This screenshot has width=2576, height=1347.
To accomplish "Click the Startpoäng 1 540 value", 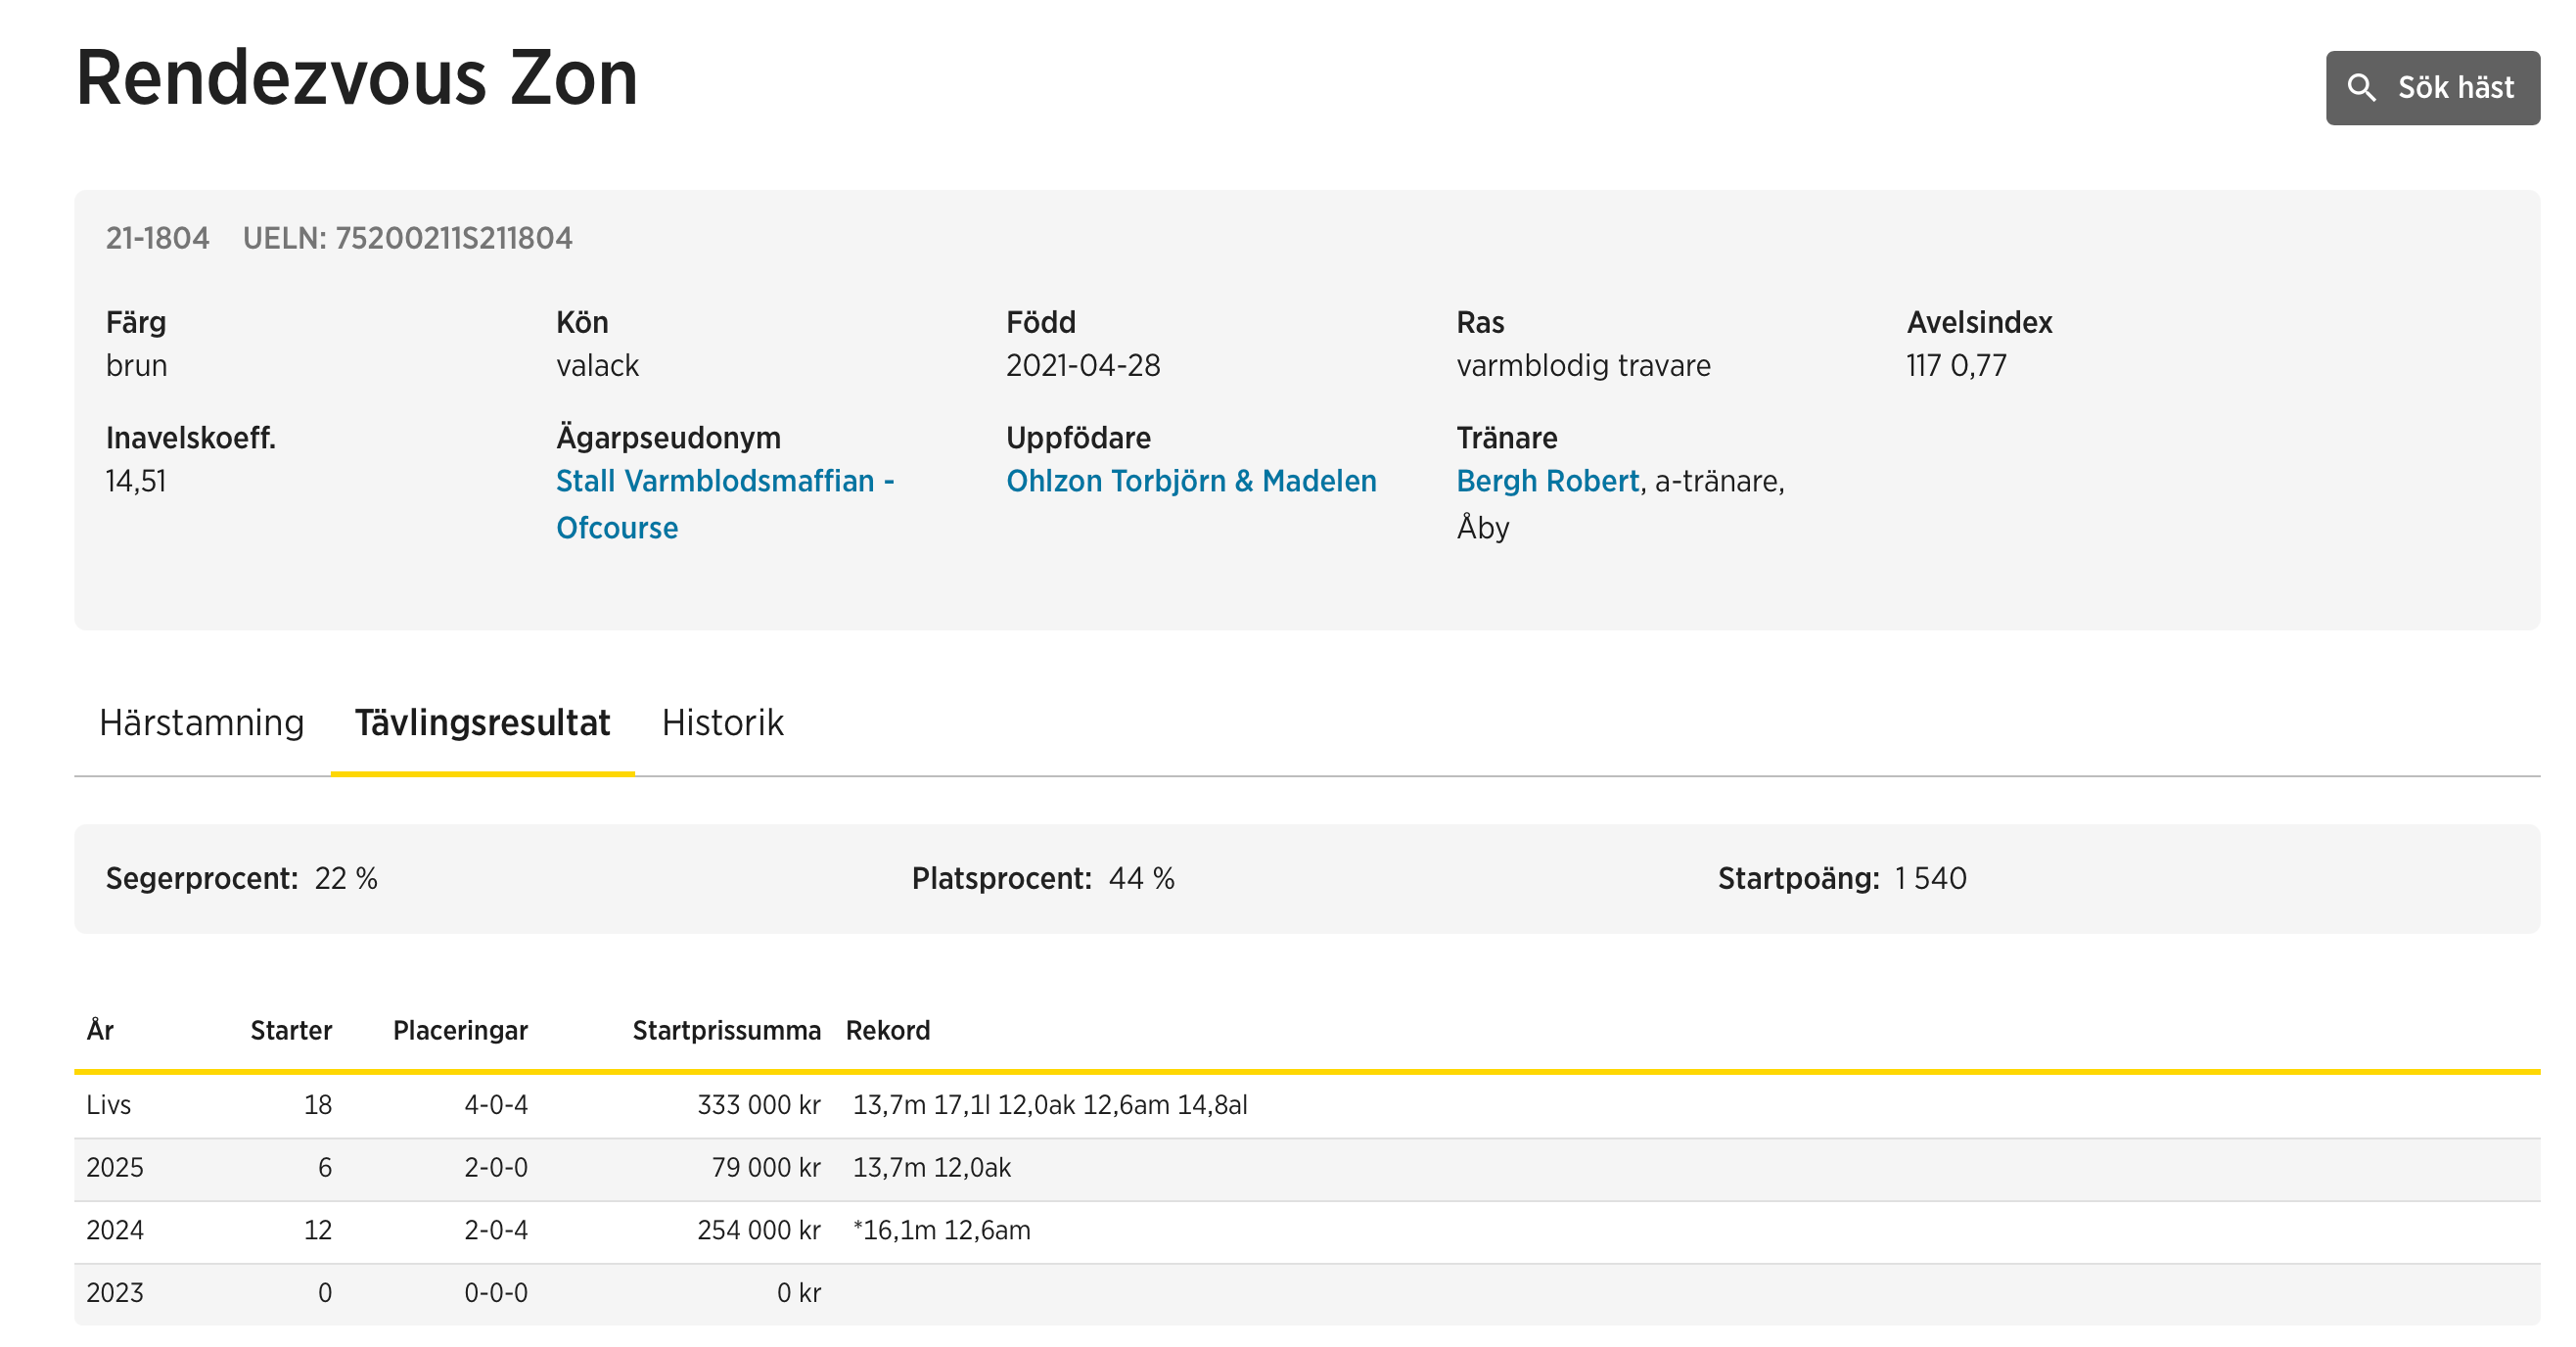I will tap(1930, 878).
